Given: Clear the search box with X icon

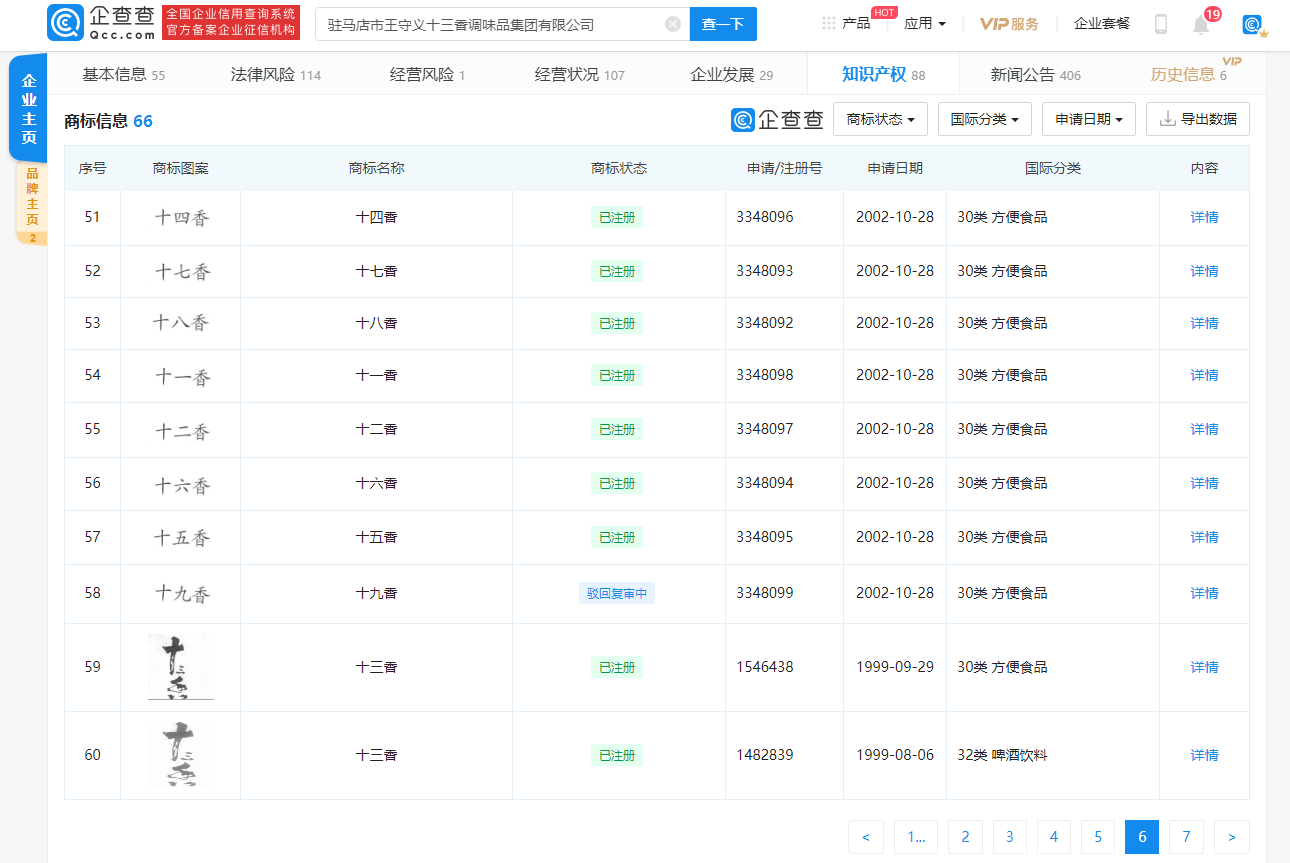Looking at the screenshot, I should pos(673,24).
